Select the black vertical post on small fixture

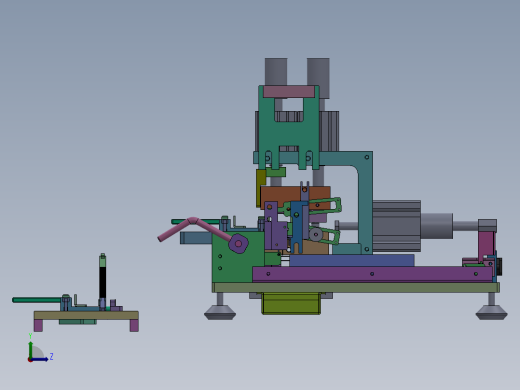point(103,283)
